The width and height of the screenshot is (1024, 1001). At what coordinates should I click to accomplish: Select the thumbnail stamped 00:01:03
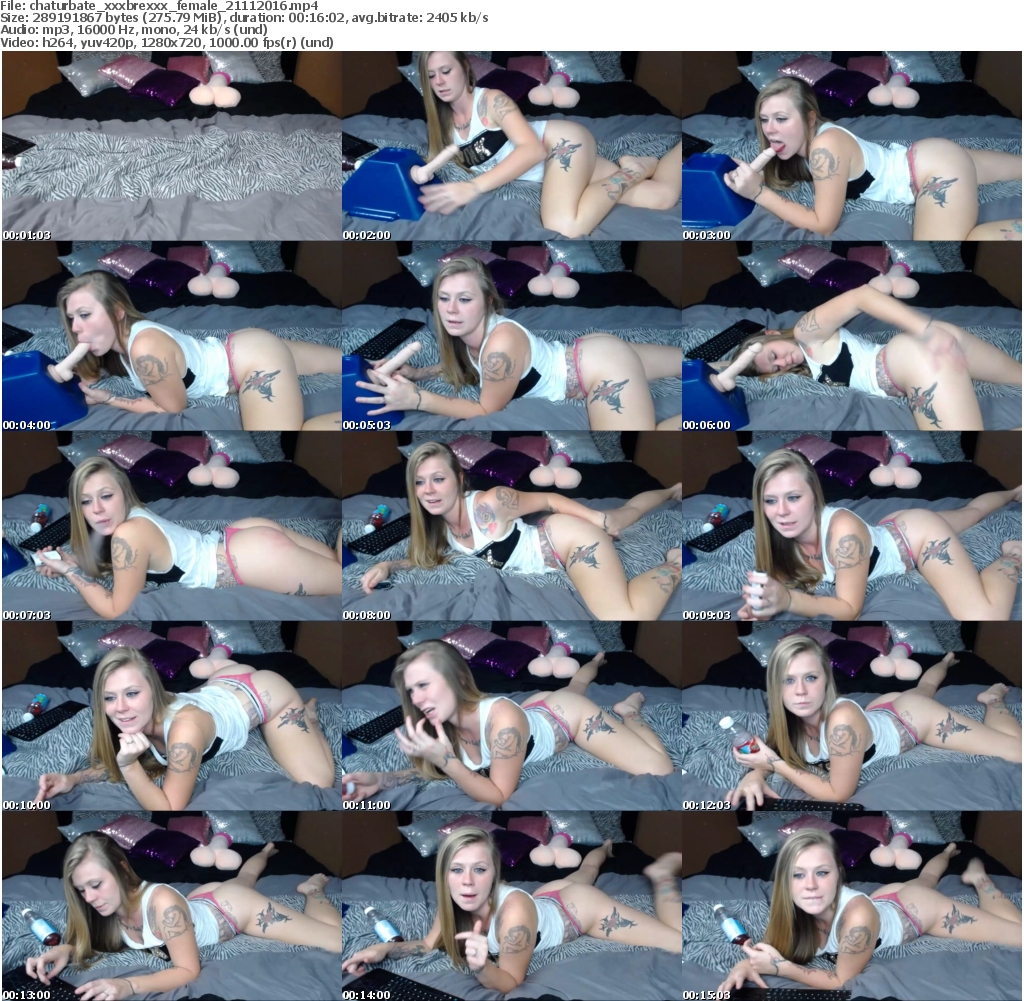point(171,146)
